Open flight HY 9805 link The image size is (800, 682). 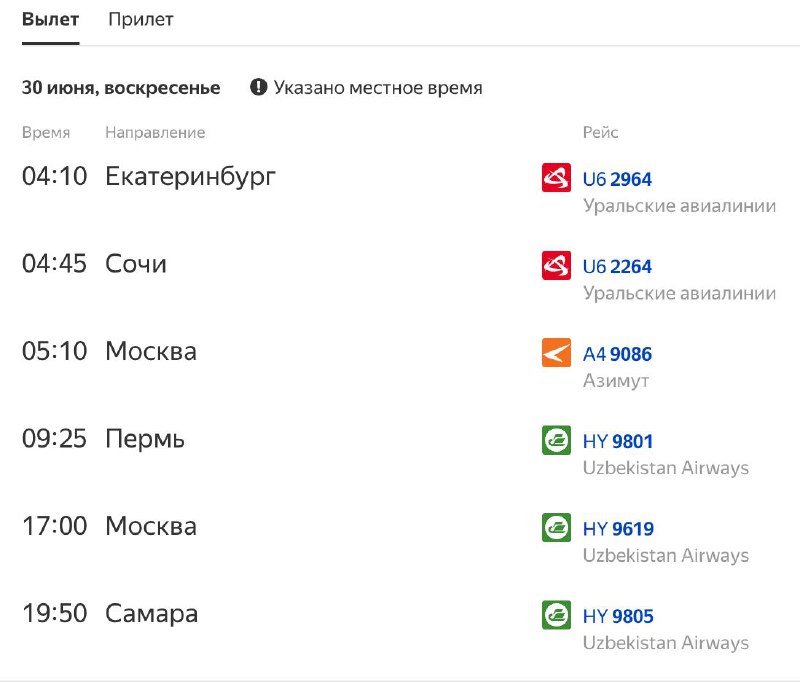(x=618, y=616)
